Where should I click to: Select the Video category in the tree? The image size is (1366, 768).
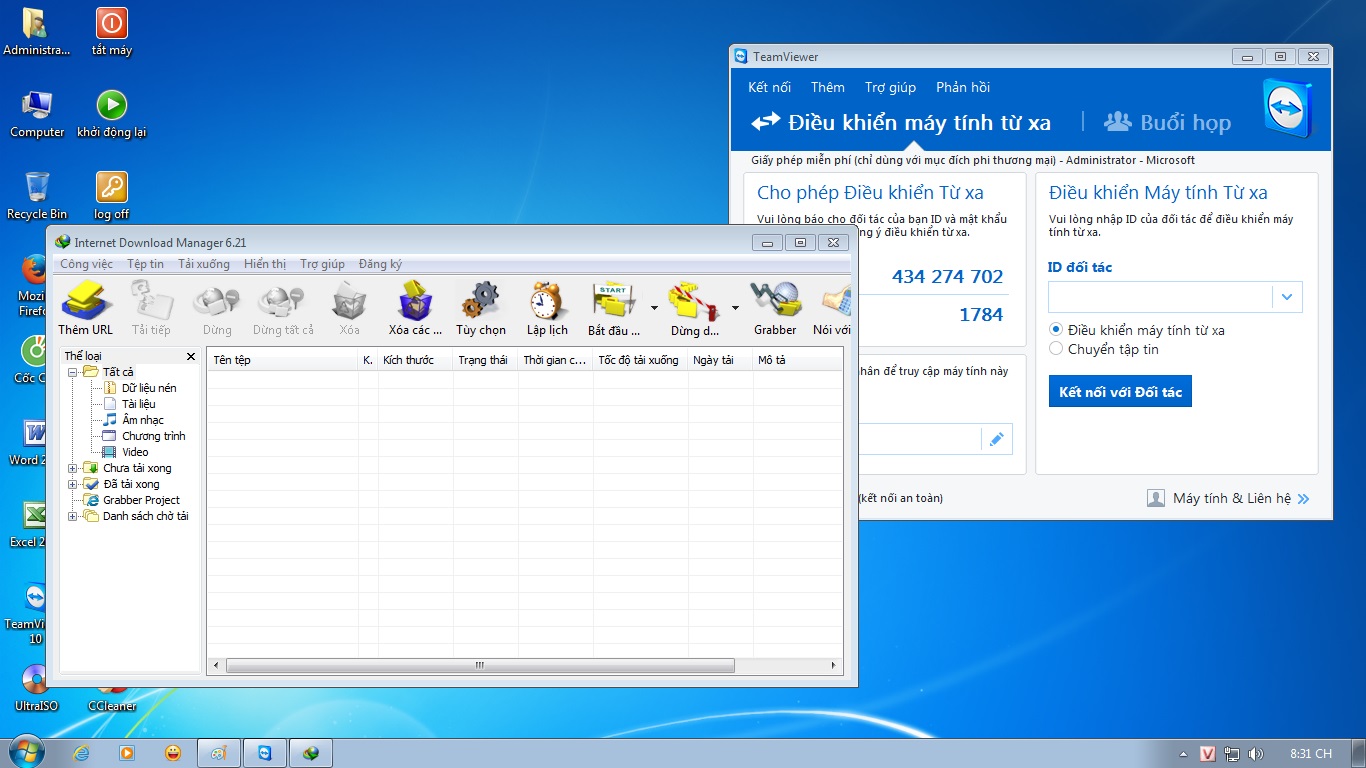click(x=135, y=452)
